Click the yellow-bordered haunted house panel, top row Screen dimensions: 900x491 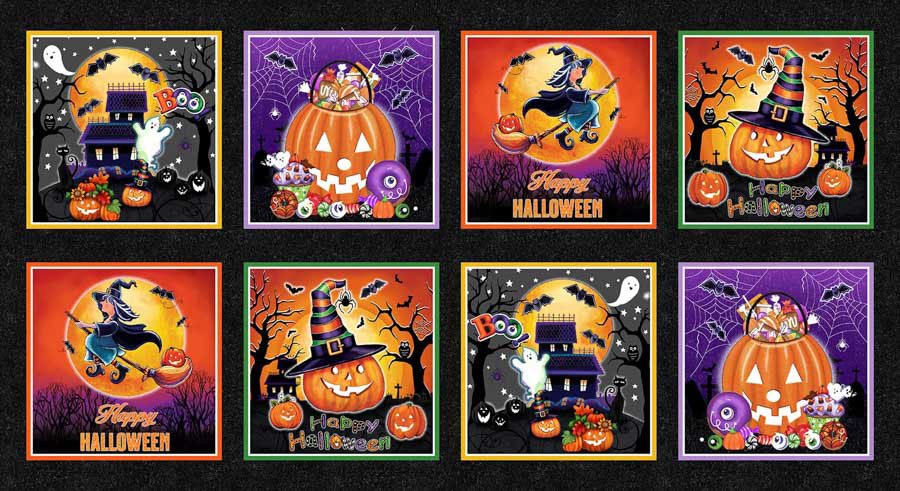[x=124, y=130]
